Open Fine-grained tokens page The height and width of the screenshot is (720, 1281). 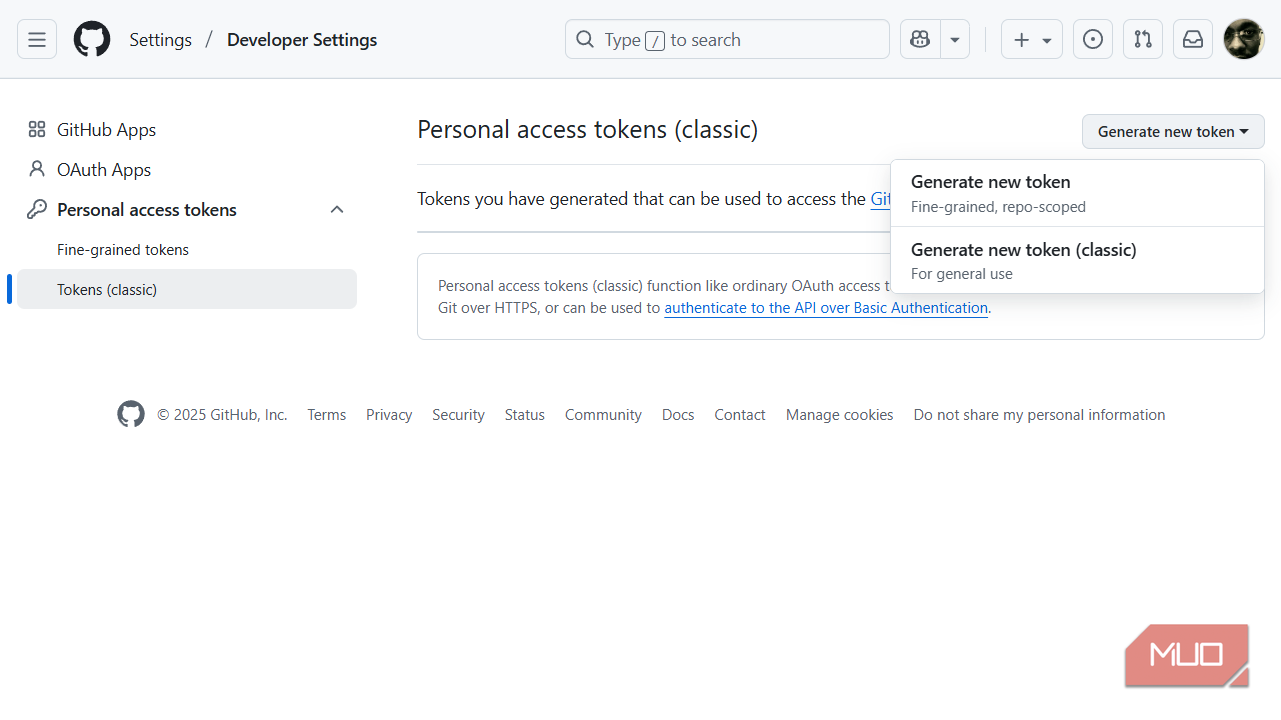pyautogui.click(x=187, y=250)
